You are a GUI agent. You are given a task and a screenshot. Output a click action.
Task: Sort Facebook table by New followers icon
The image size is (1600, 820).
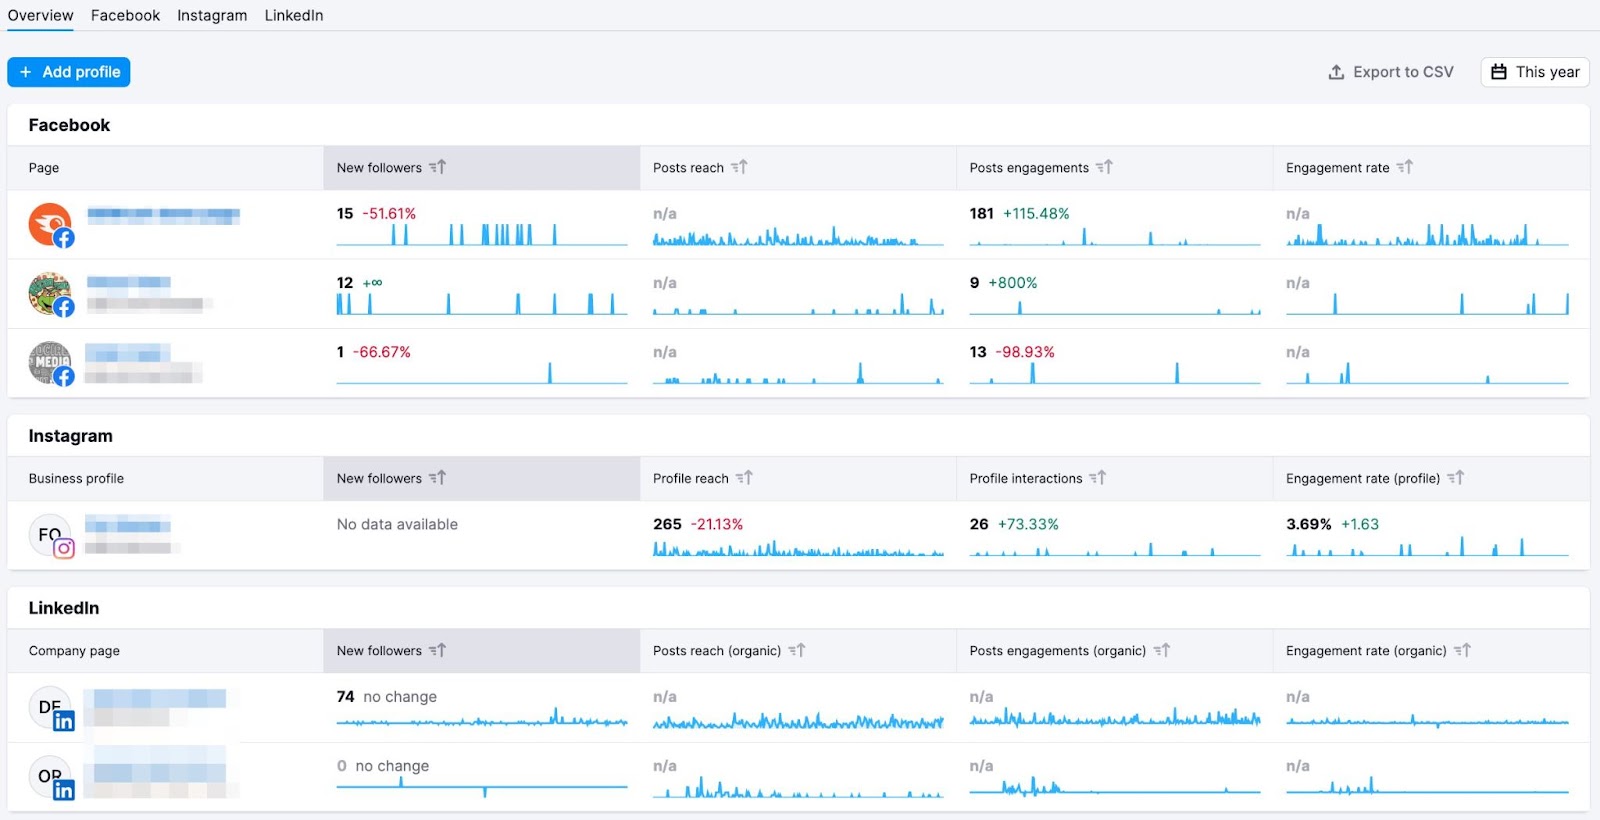click(x=437, y=167)
